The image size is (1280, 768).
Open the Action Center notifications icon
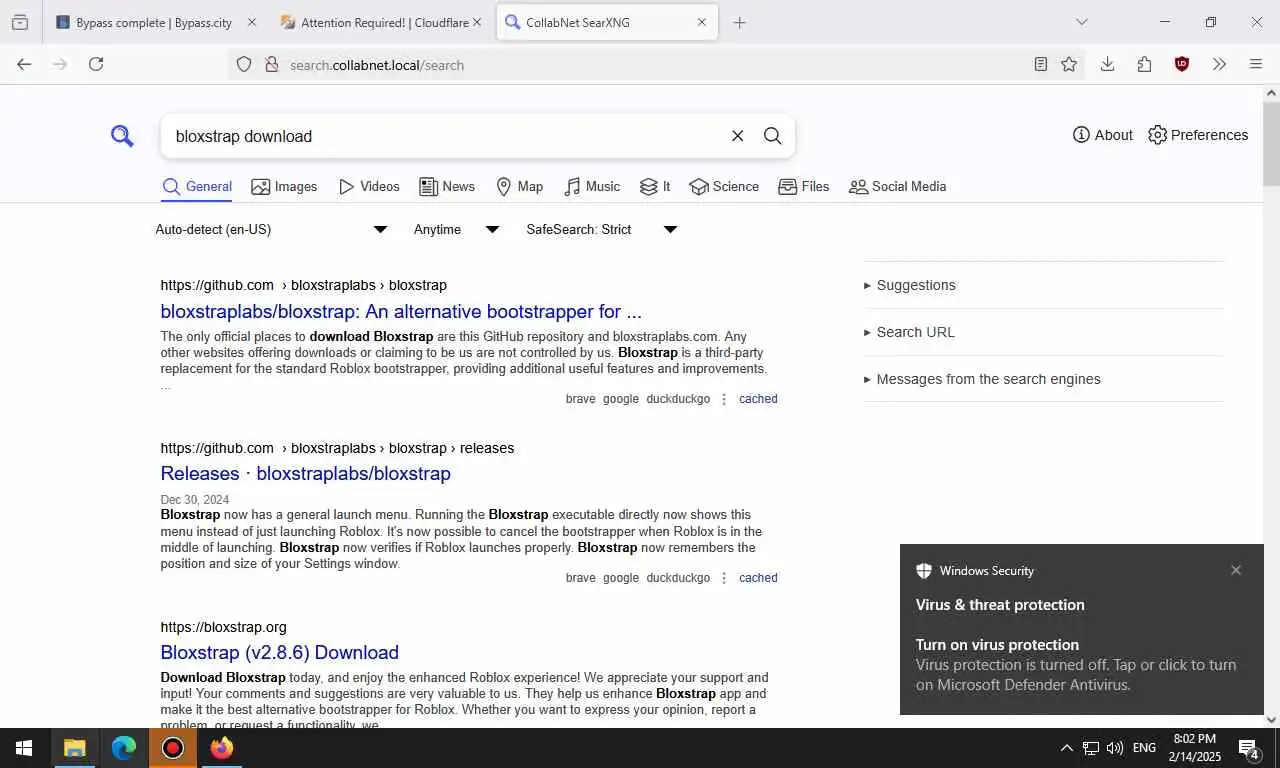point(1248,748)
